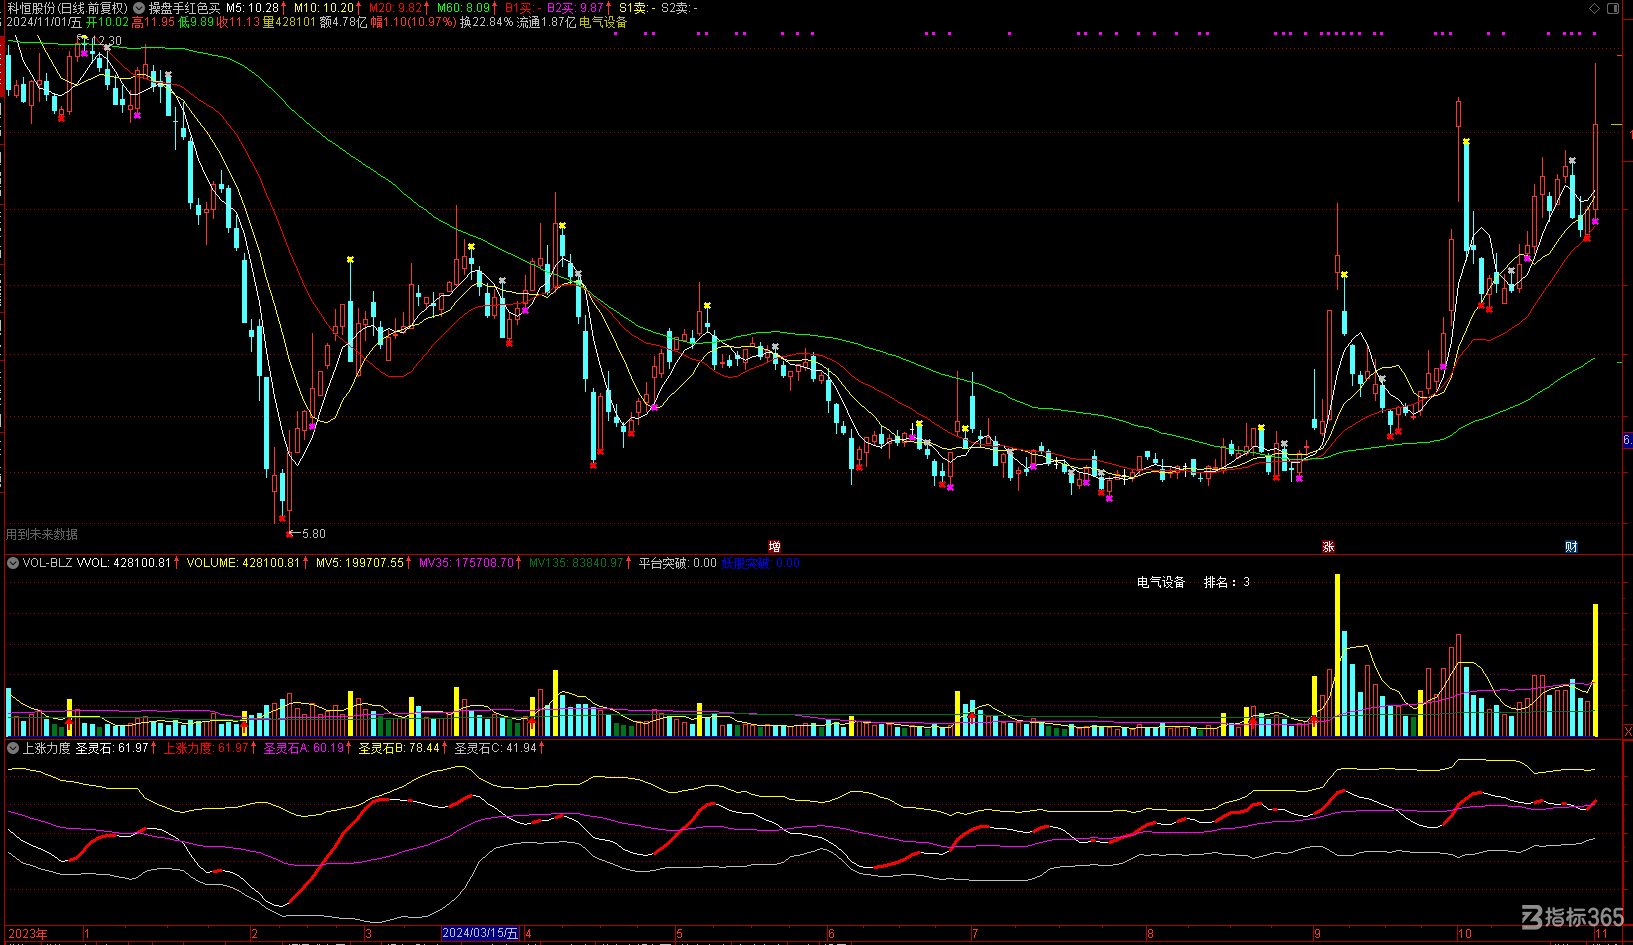Click indicator name 操盘手红色买
The image size is (1633, 945).
point(184,8)
